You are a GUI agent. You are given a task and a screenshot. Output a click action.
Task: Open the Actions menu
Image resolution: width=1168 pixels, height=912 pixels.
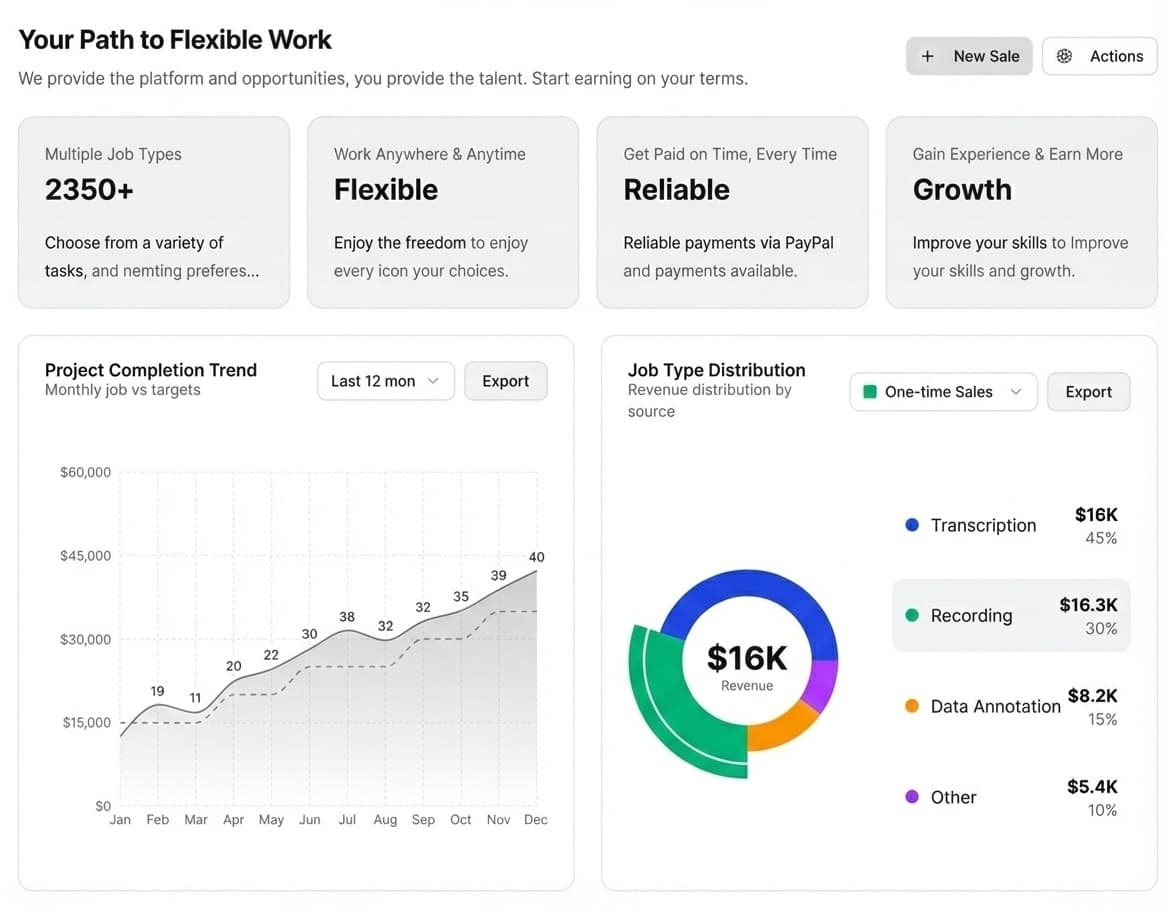1100,56
